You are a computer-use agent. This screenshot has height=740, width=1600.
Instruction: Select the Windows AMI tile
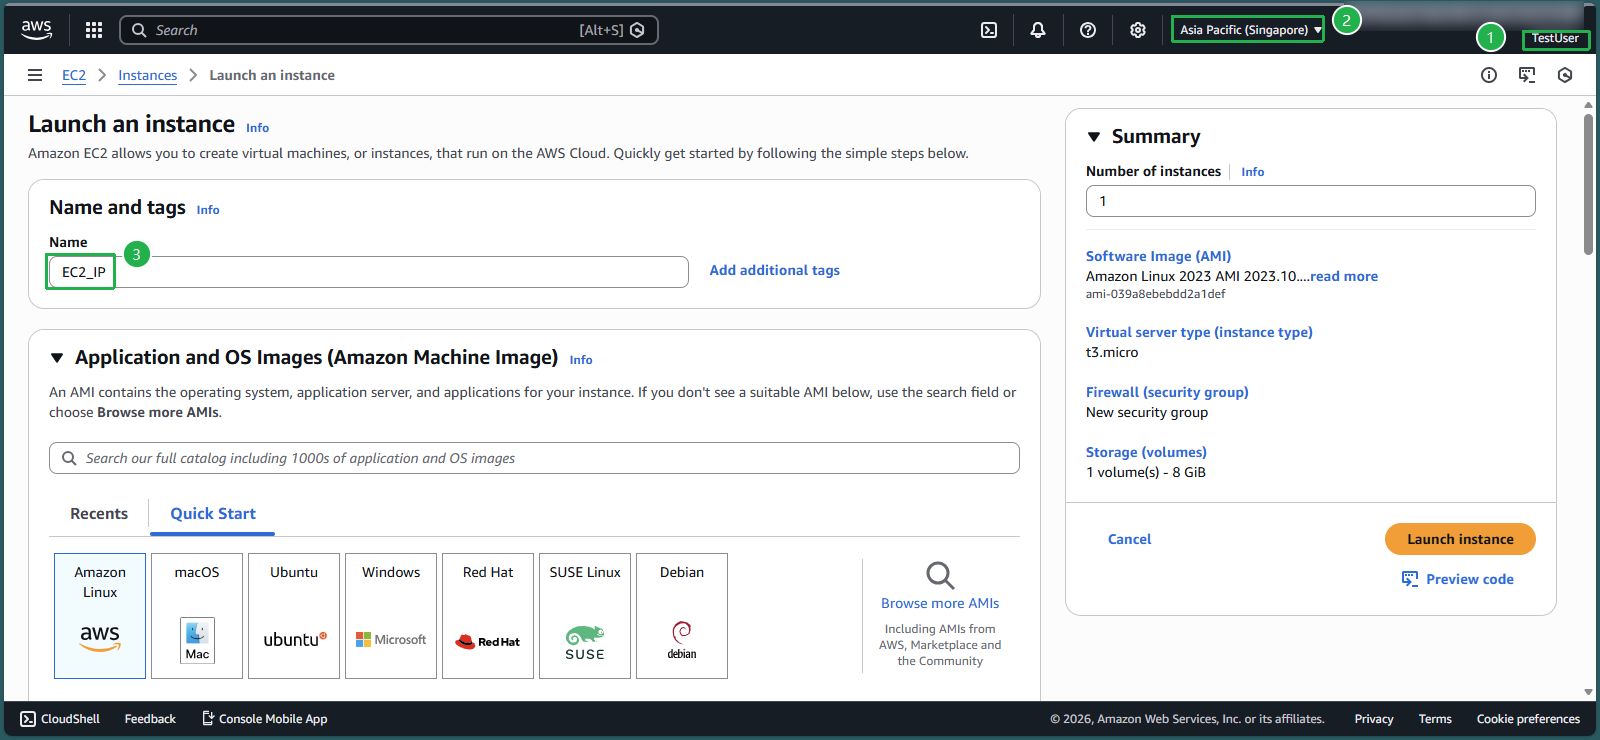[391, 616]
